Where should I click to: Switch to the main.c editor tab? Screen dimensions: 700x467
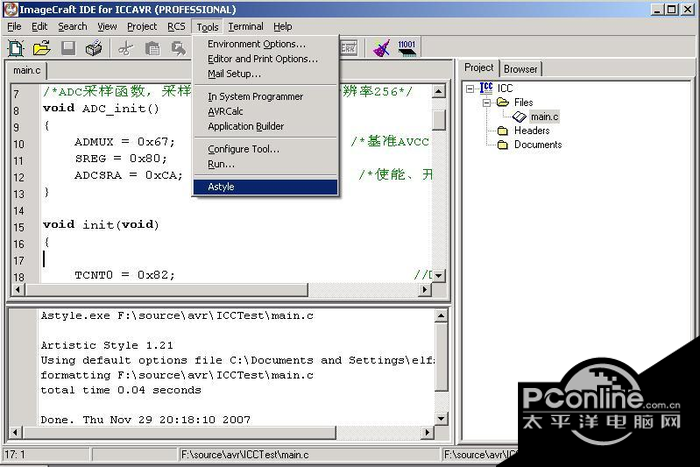pyautogui.click(x=27, y=71)
